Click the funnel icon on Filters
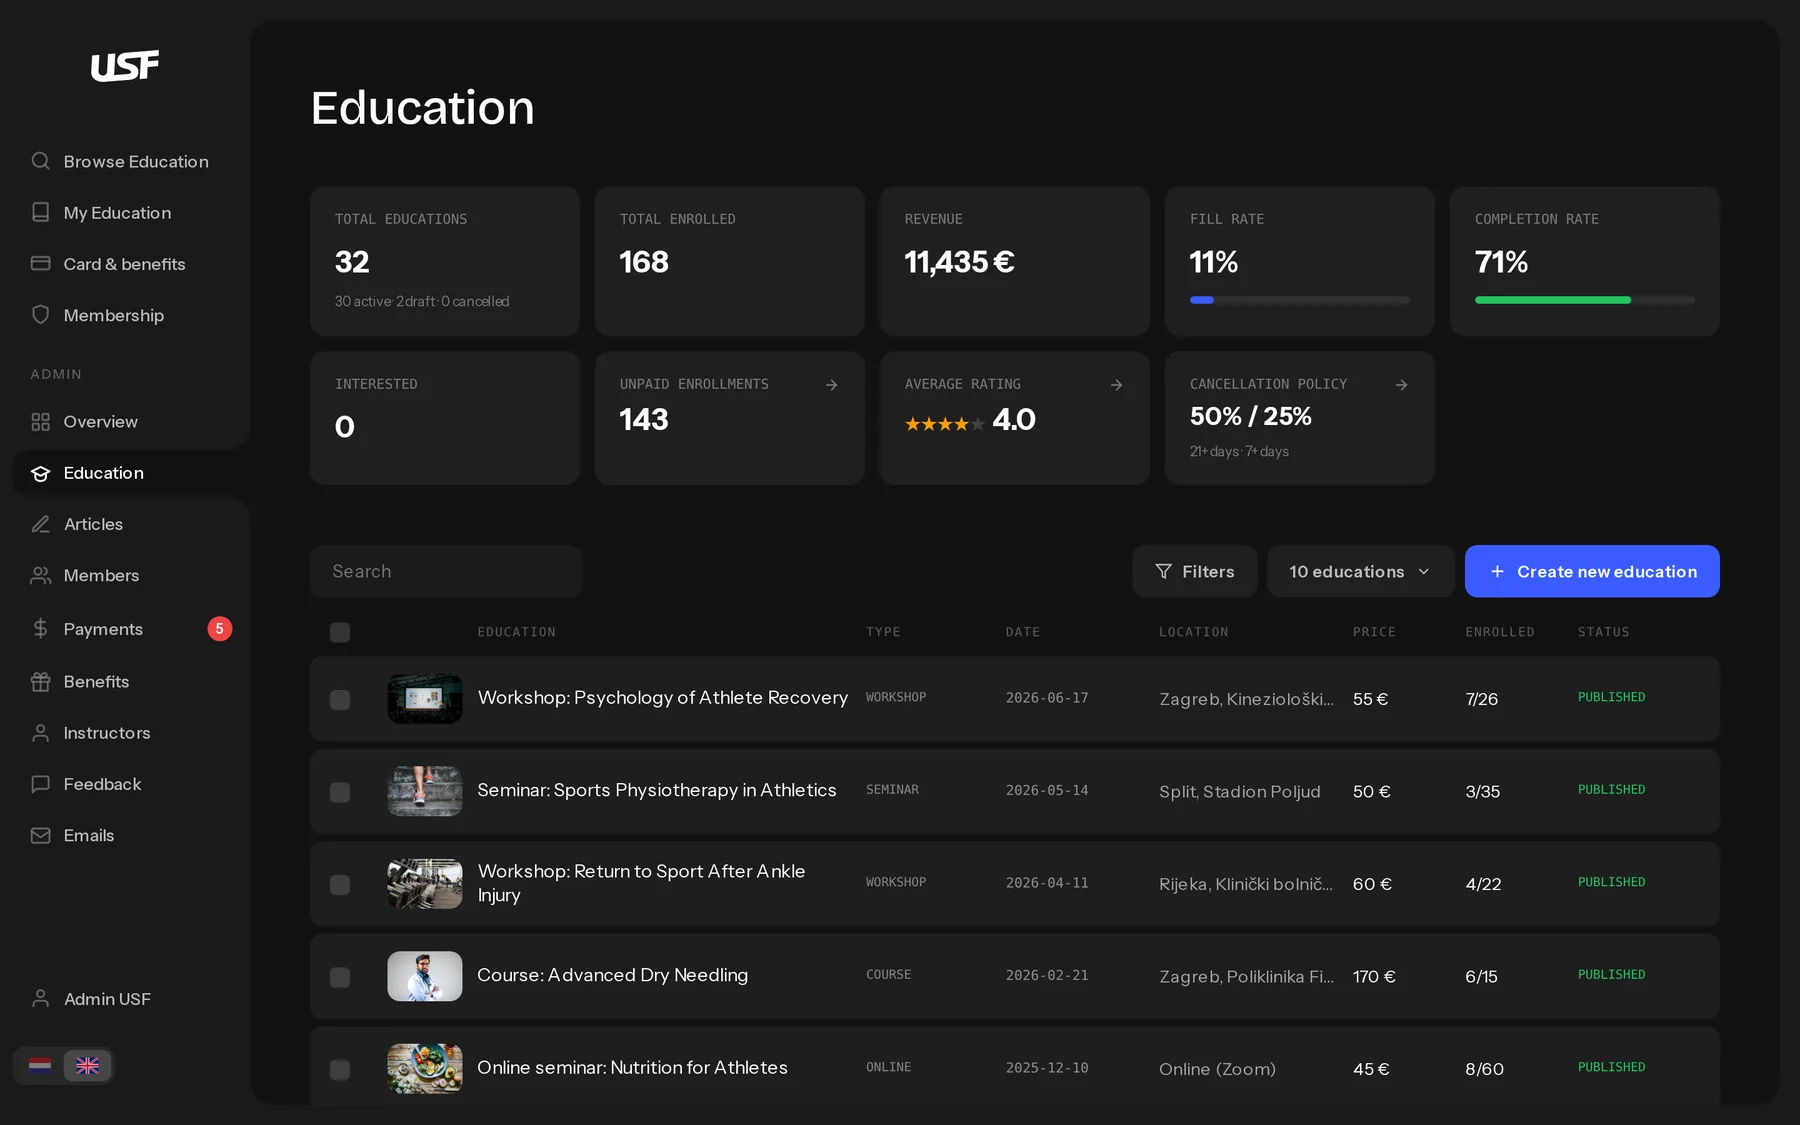The width and height of the screenshot is (1800, 1125). (1163, 571)
